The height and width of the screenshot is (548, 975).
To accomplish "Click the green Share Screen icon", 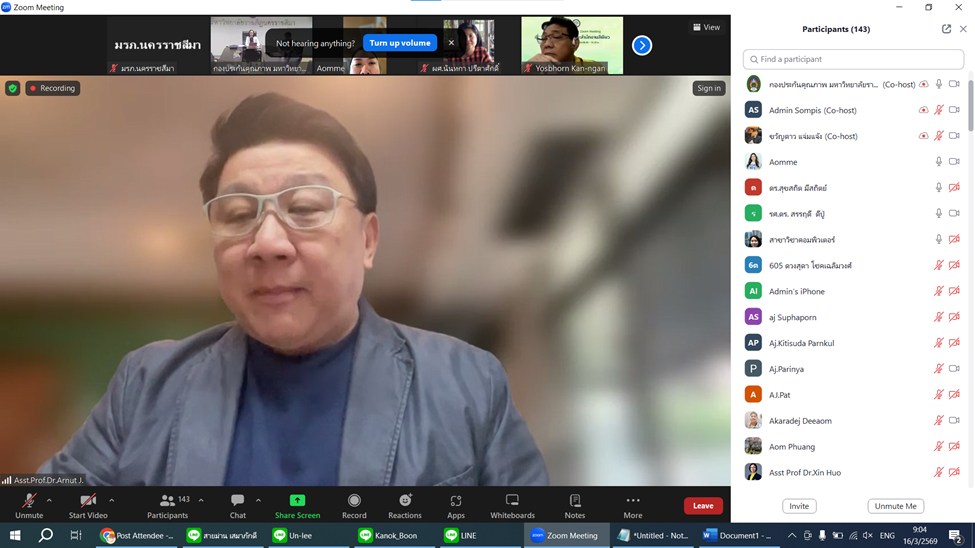I will tap(297, 501).
